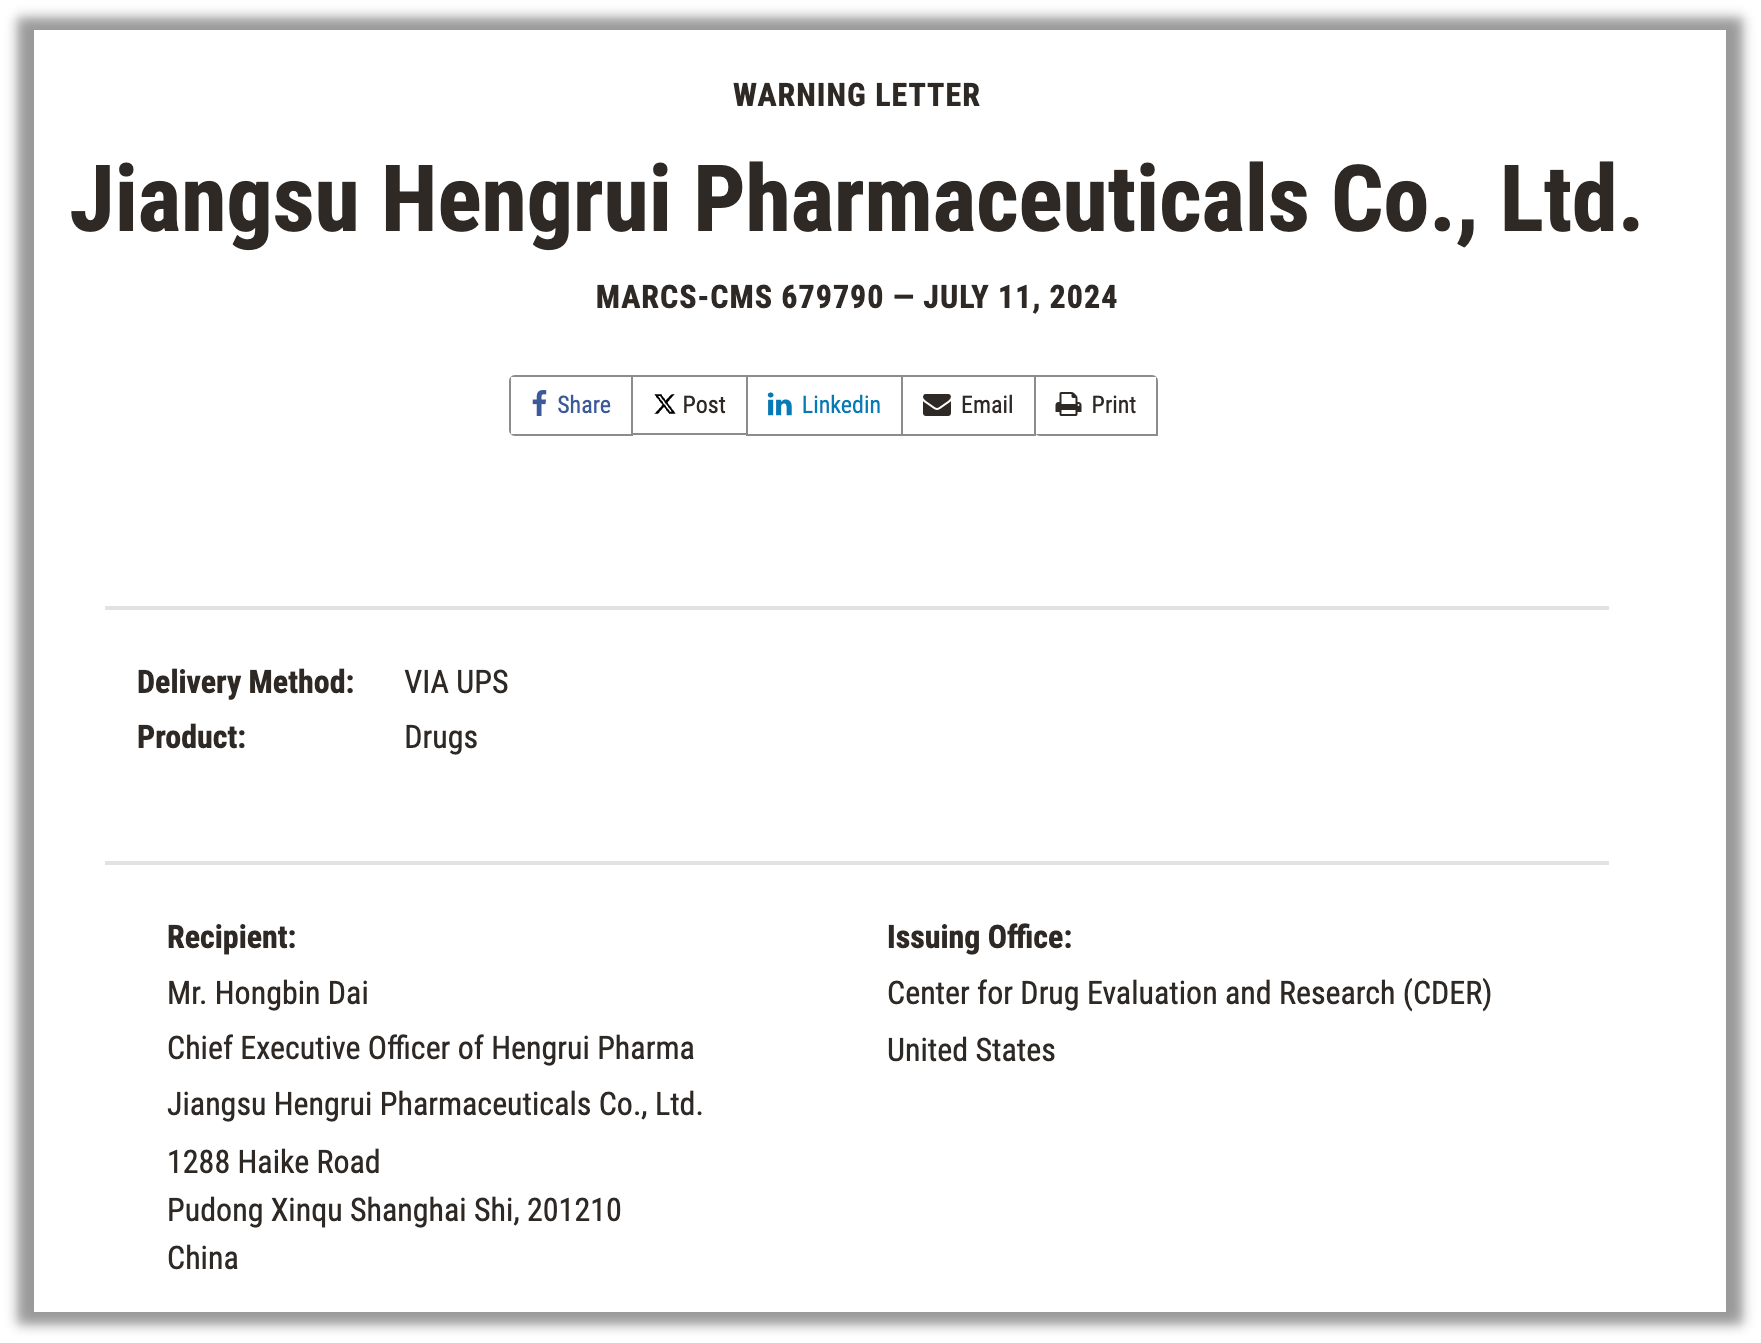The height and width of the screenshot is (1343, 1761).
Task: Click the Chief Executive Officer title line
Action: 431,1048
